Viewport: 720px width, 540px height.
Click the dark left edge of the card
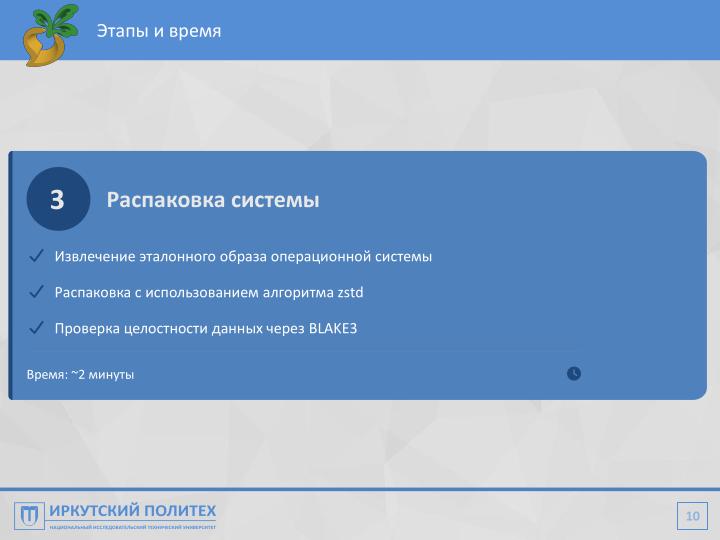tap(11, 275)
